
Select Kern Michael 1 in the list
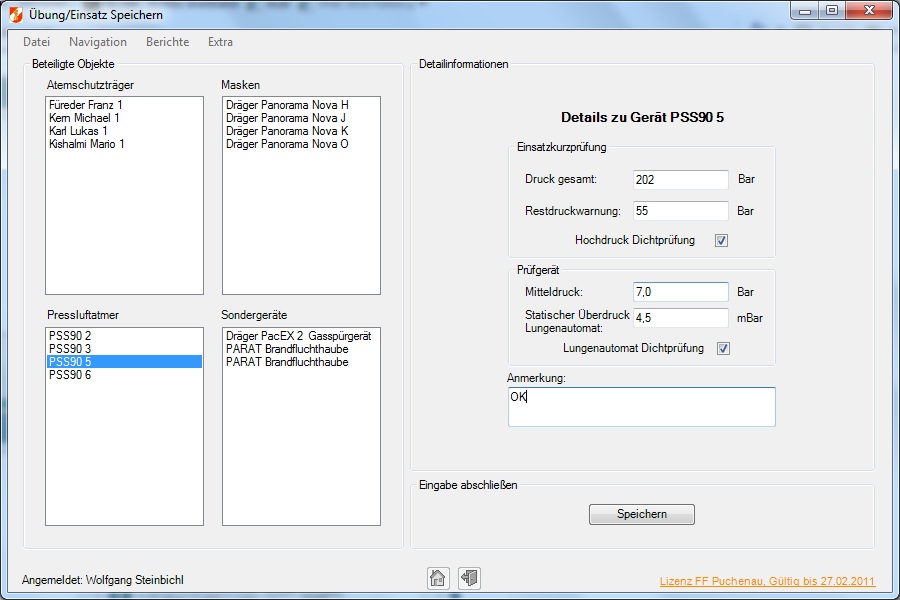click(x=124, y=118)
